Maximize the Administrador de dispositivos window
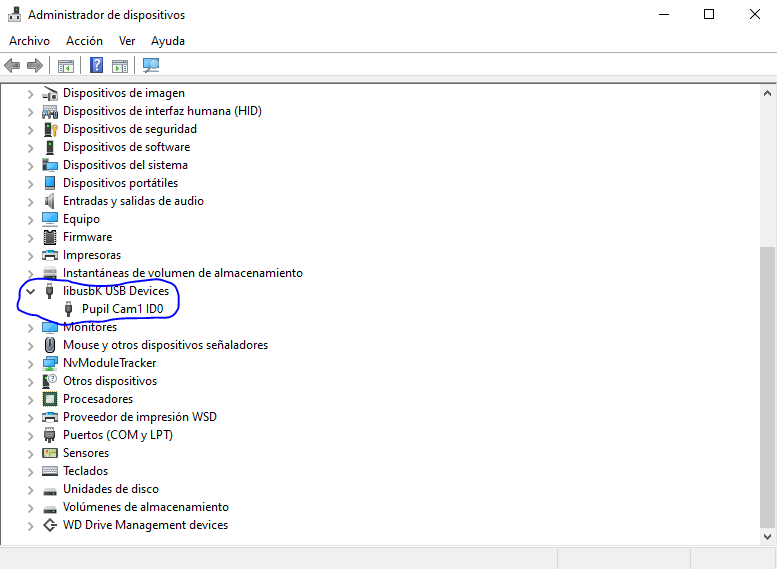 pos(709,14)
